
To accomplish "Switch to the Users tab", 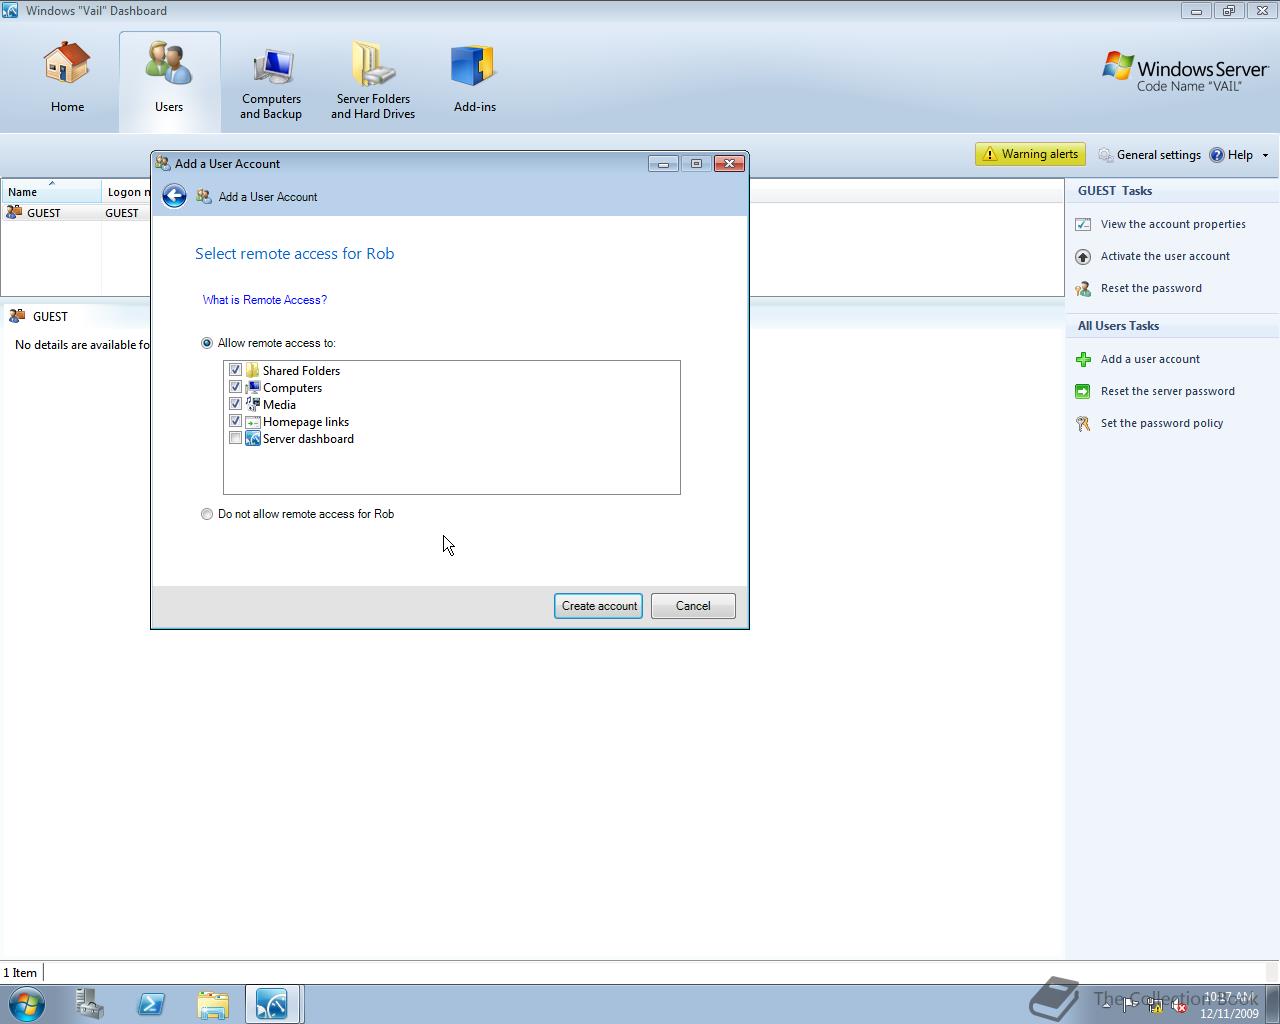I will [x=169, y=80].
